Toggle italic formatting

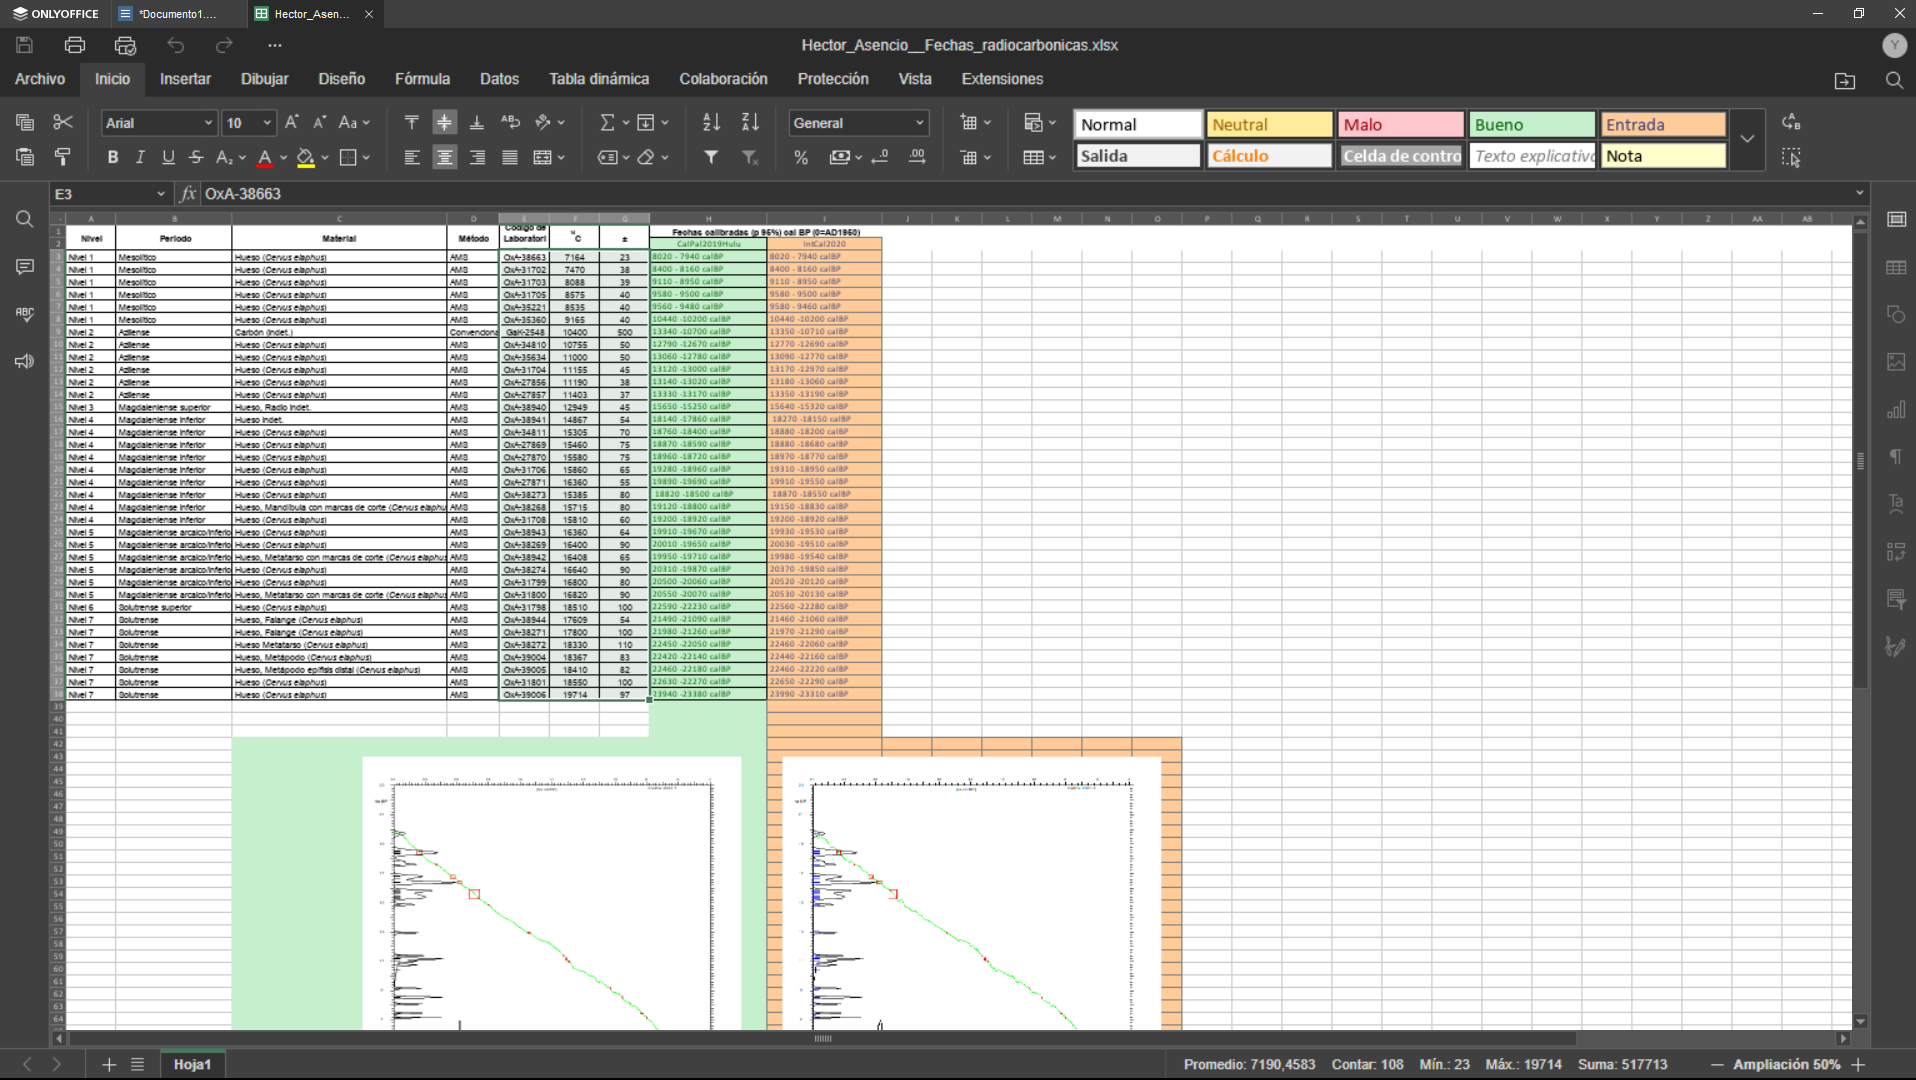click(x=140, y=157)
